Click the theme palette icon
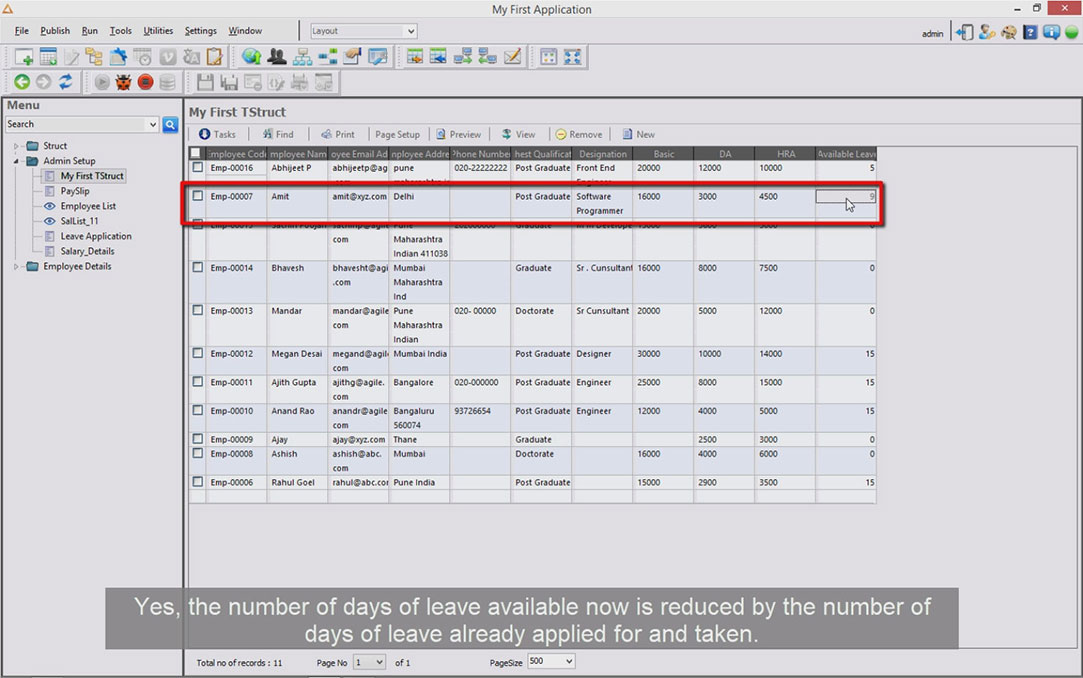Image resolution: width=1083 pixels, height=678 pixels. tap(1008, 32)
